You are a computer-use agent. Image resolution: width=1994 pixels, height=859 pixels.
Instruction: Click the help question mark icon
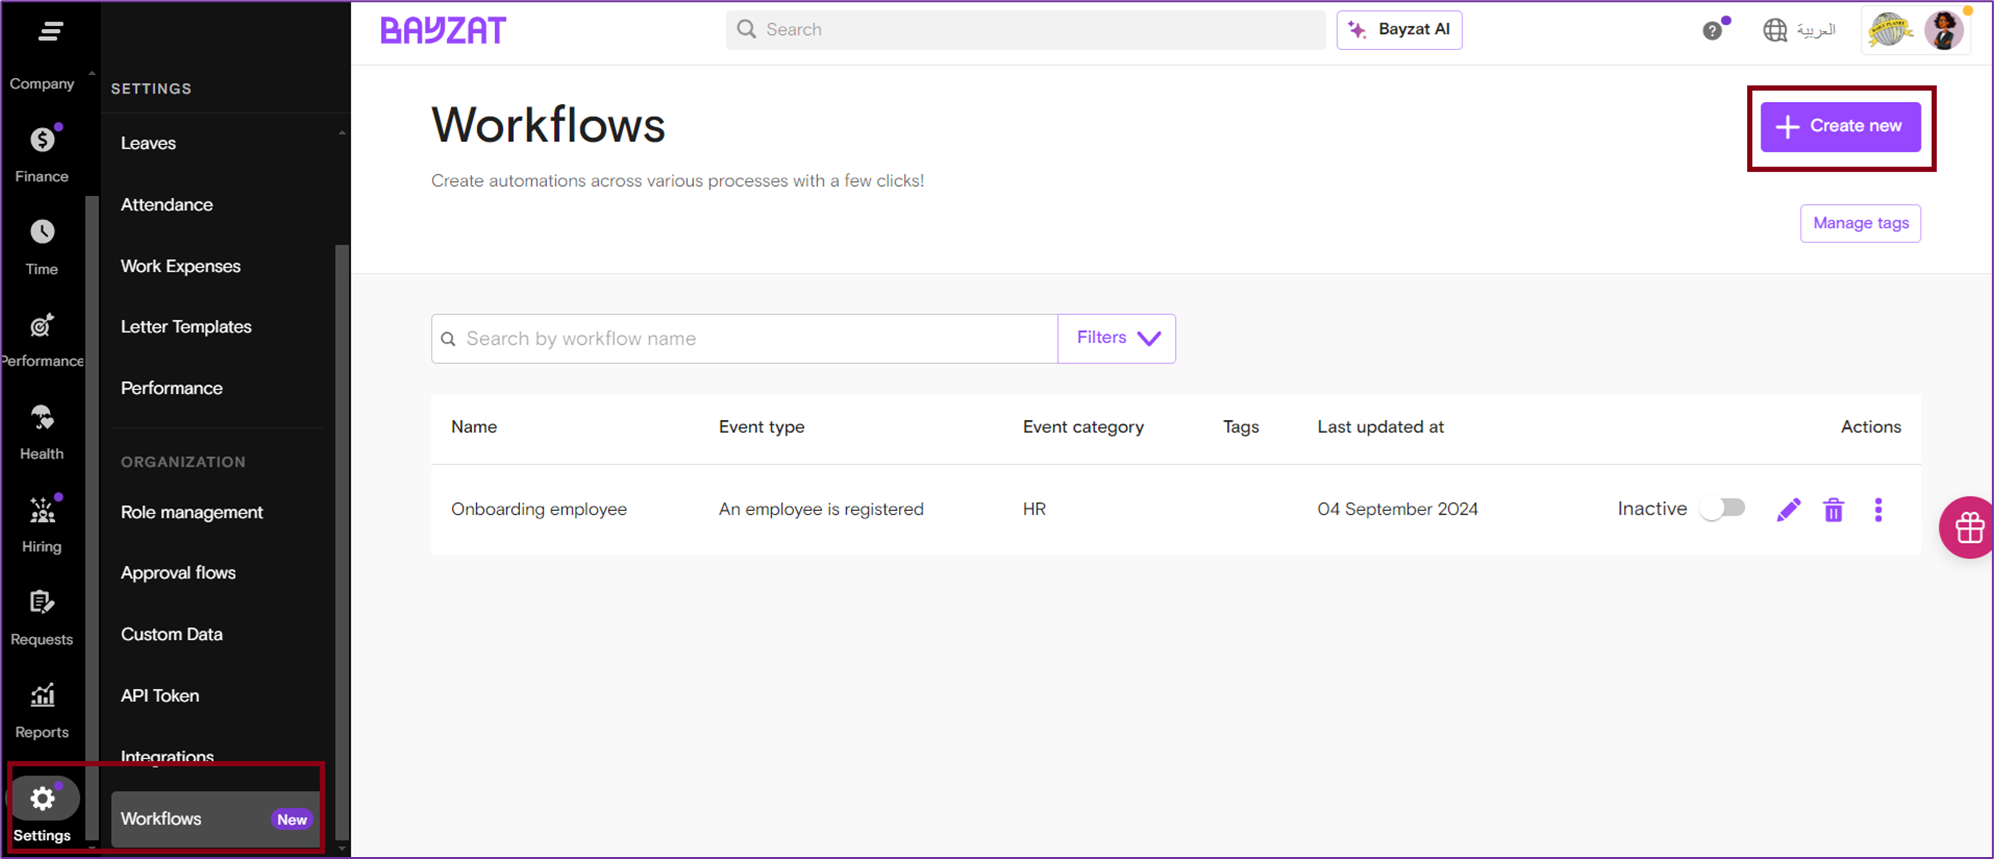(x=1712, y=31)
